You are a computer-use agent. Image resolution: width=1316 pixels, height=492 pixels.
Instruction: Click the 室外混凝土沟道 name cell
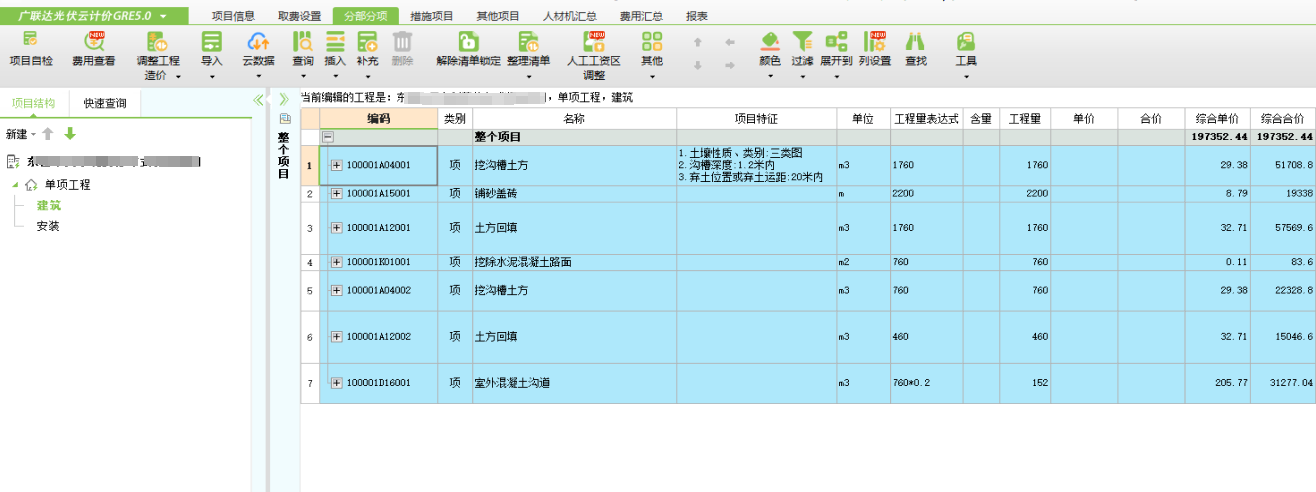point(574,383)
